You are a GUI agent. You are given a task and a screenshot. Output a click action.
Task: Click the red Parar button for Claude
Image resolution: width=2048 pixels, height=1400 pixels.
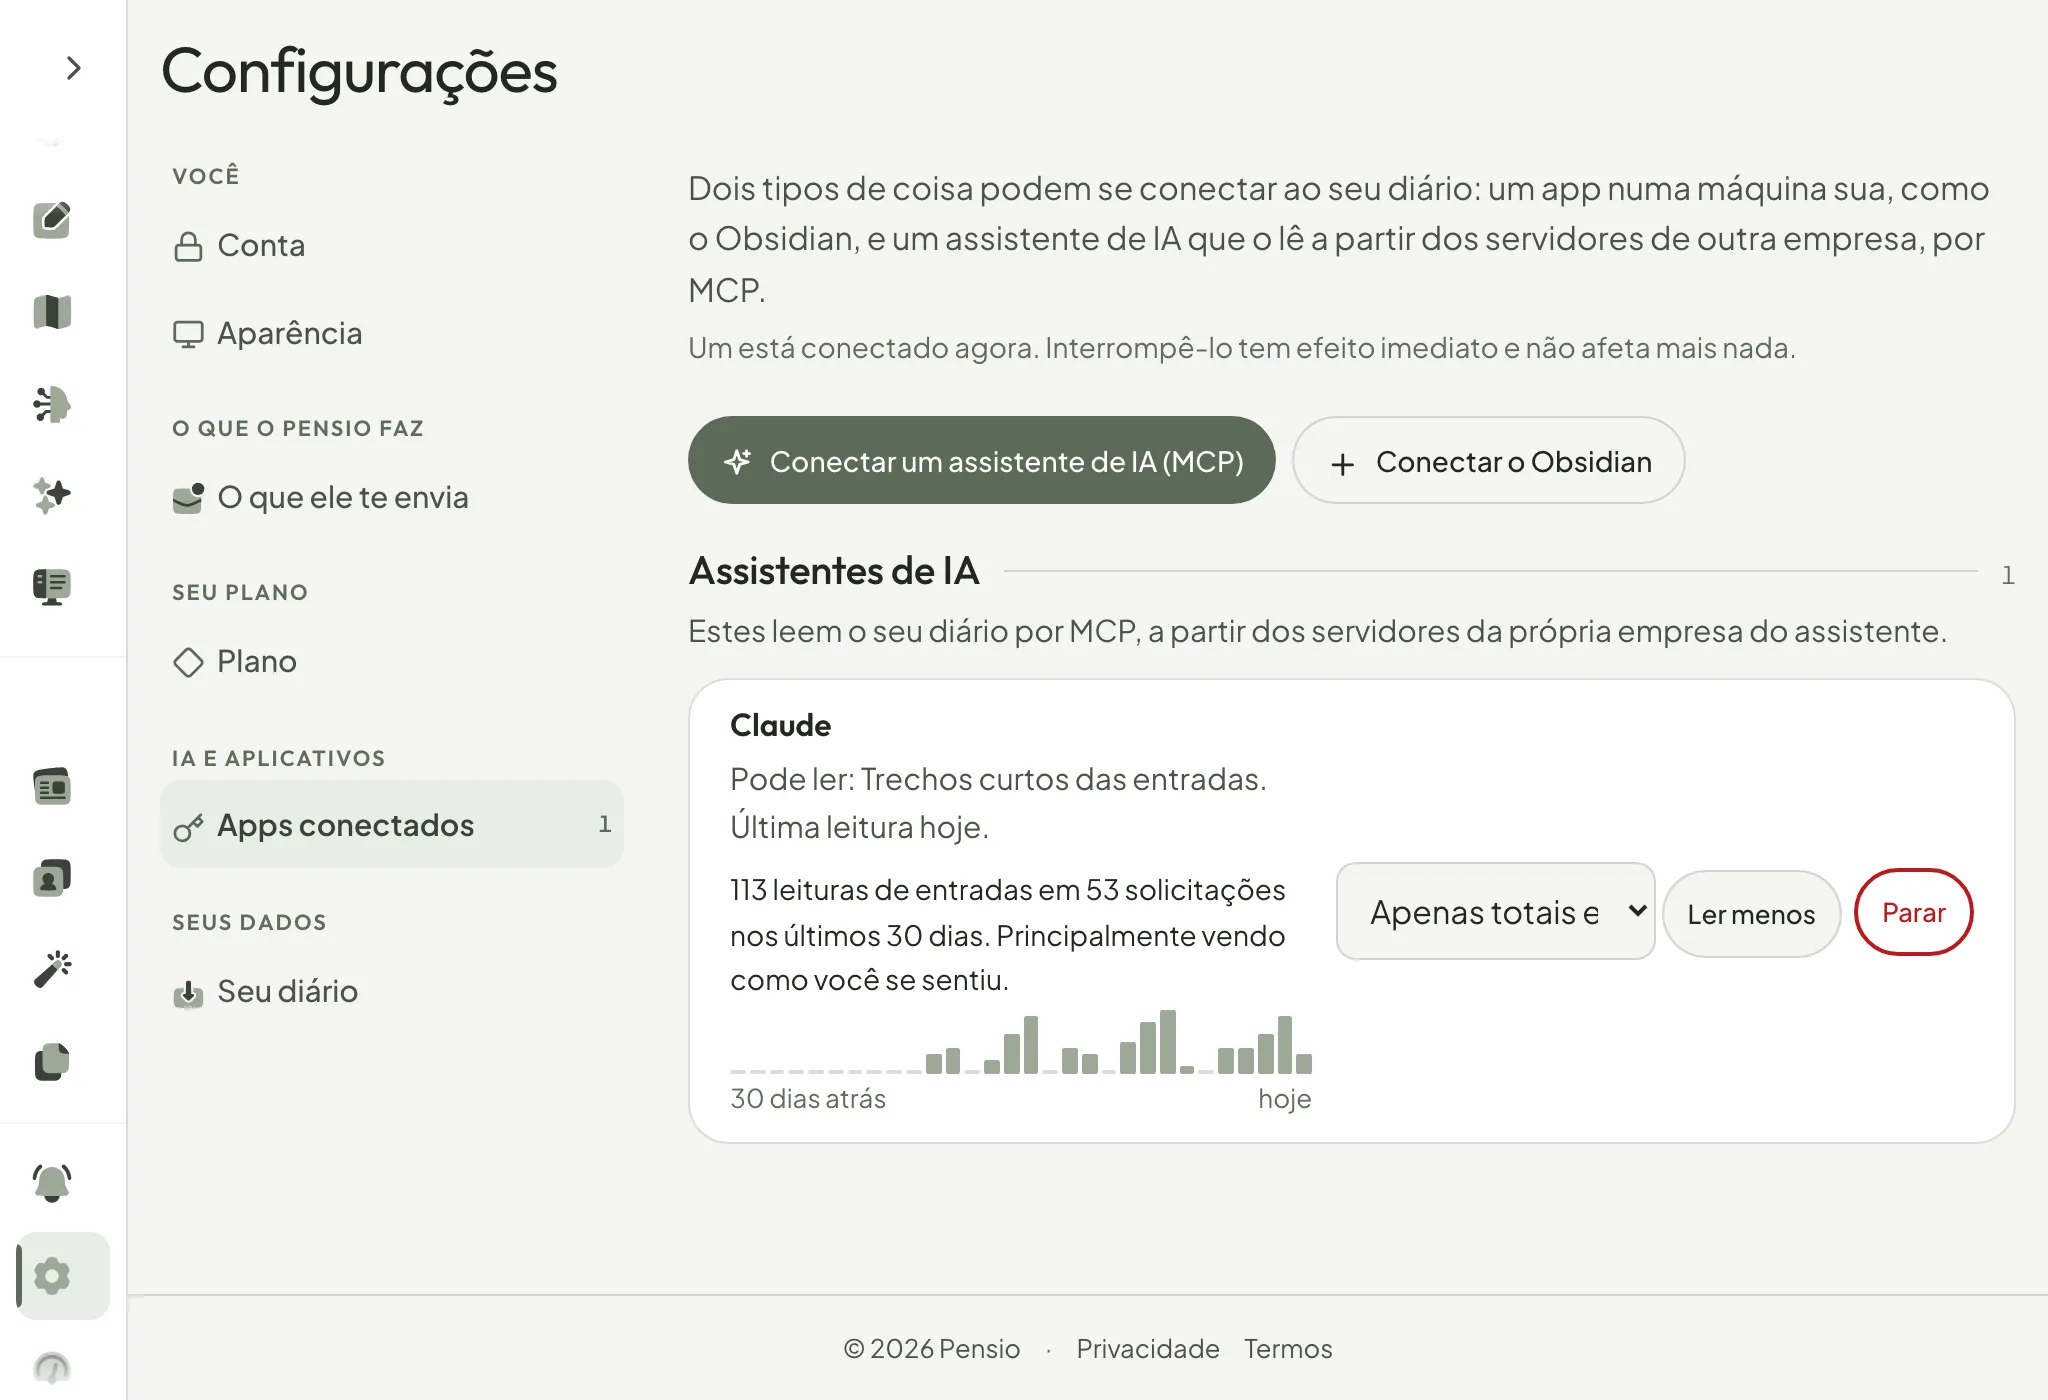pos(1913,912)
